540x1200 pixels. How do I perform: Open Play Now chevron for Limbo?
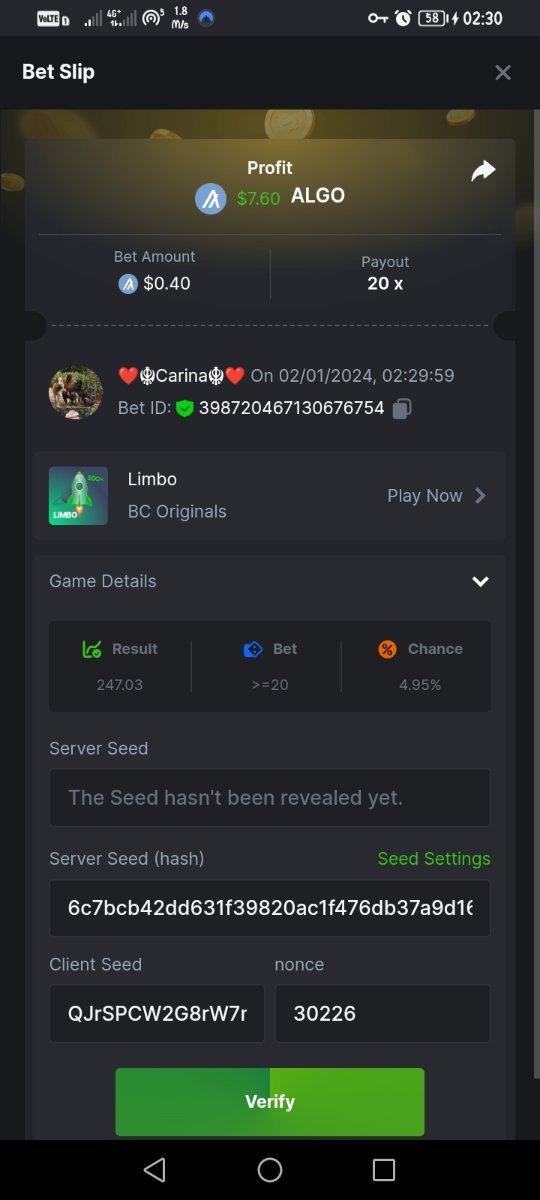click(480, 496)
